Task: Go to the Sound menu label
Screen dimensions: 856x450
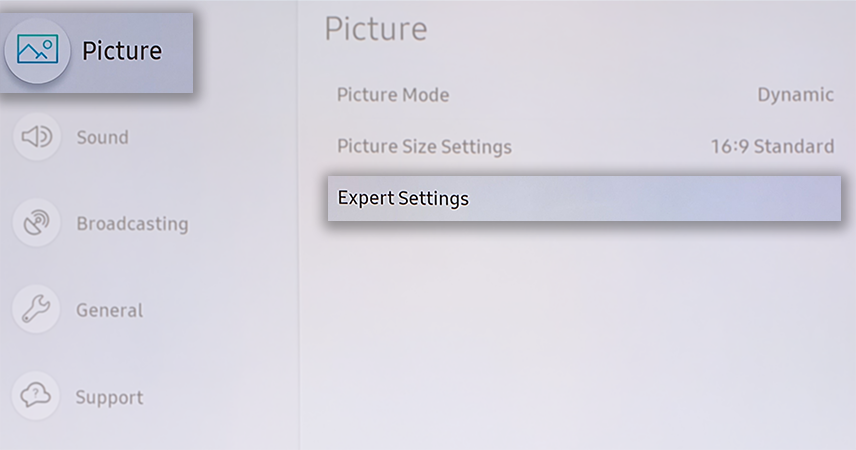Action: coord(103,137)
